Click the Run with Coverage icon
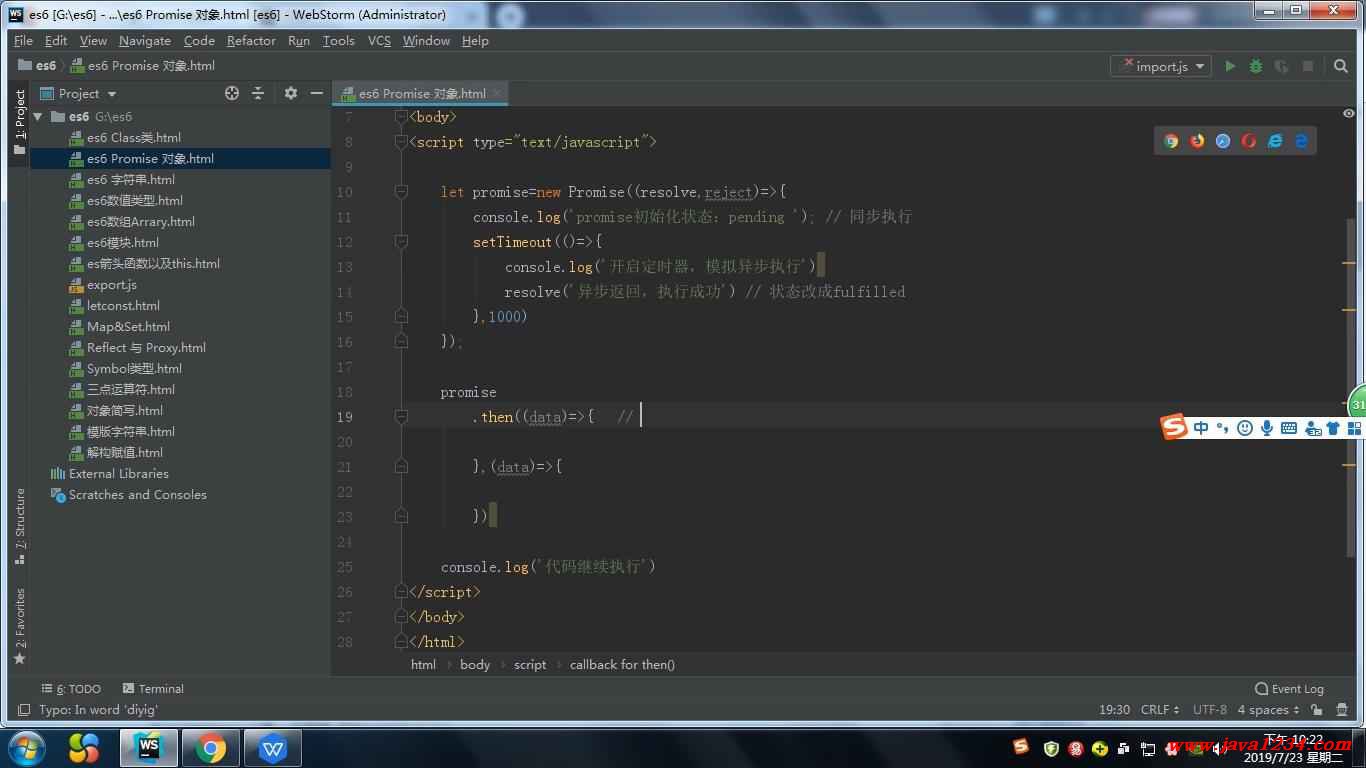Viewport: 1366px width, 768px height. pos(1281,66)
